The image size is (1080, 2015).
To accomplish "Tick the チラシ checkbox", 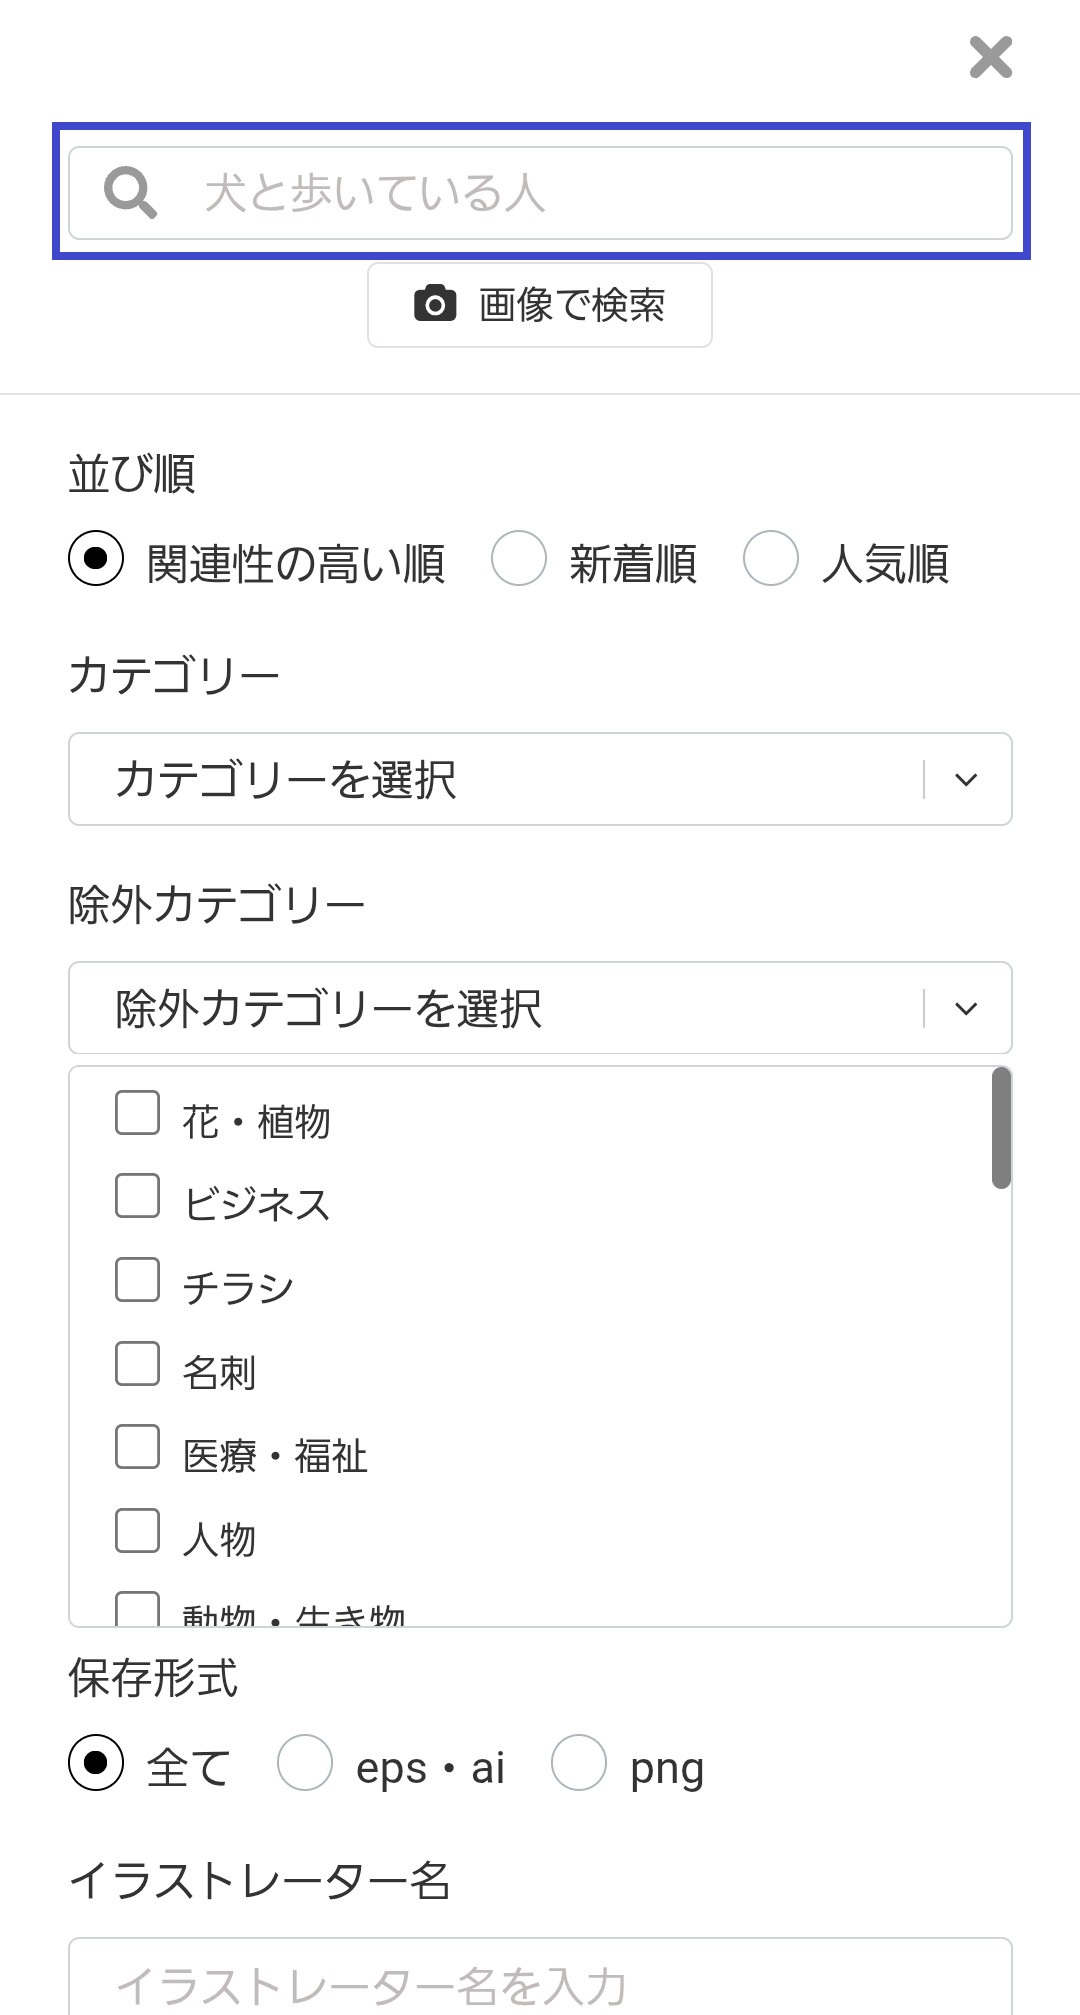I will (x=138, y=1280).
